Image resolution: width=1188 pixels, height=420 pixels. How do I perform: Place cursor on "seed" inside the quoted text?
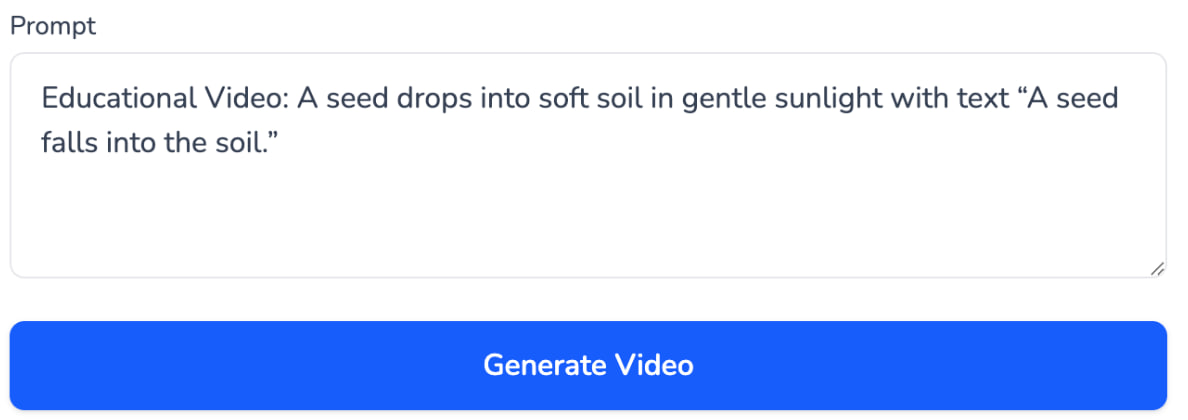tap(1088, 100)
